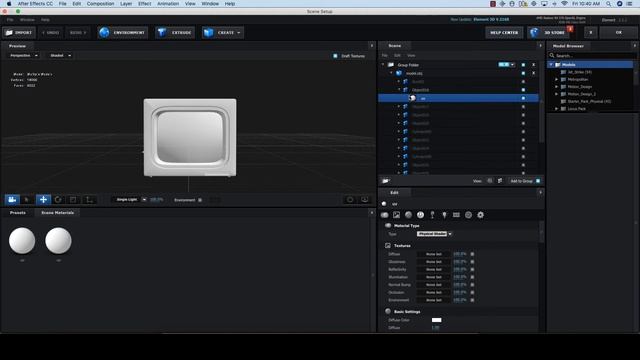Select the rotate tool in preview toolbar
This screenshot has width=640, height=360.
[x=58, y=200]
